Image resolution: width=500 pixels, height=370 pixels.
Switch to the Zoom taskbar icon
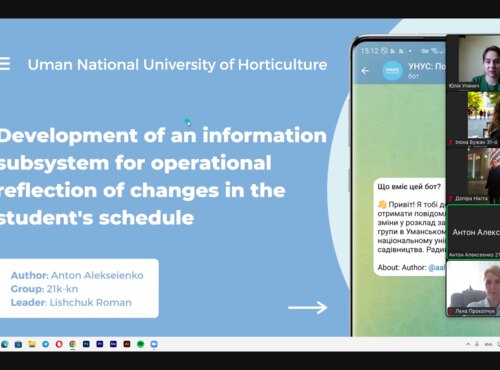pyautogui.click(x=154, y=344)
